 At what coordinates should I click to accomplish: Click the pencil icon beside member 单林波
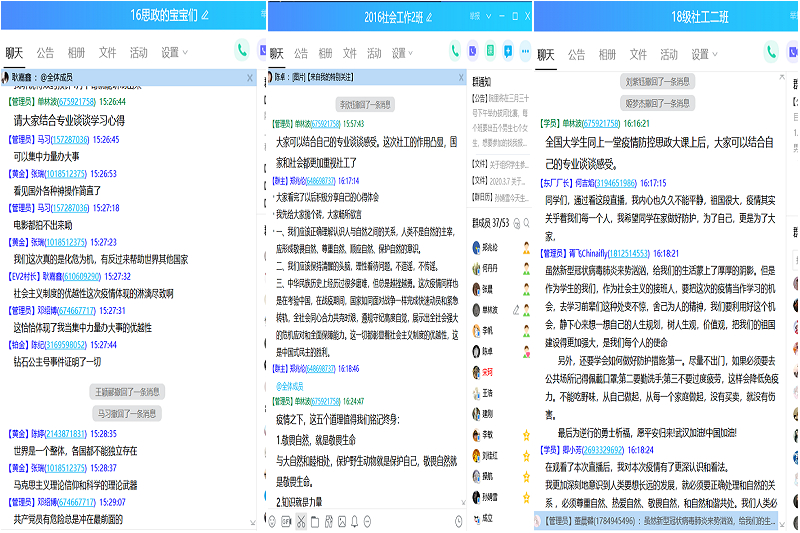(x=516, y=310)
